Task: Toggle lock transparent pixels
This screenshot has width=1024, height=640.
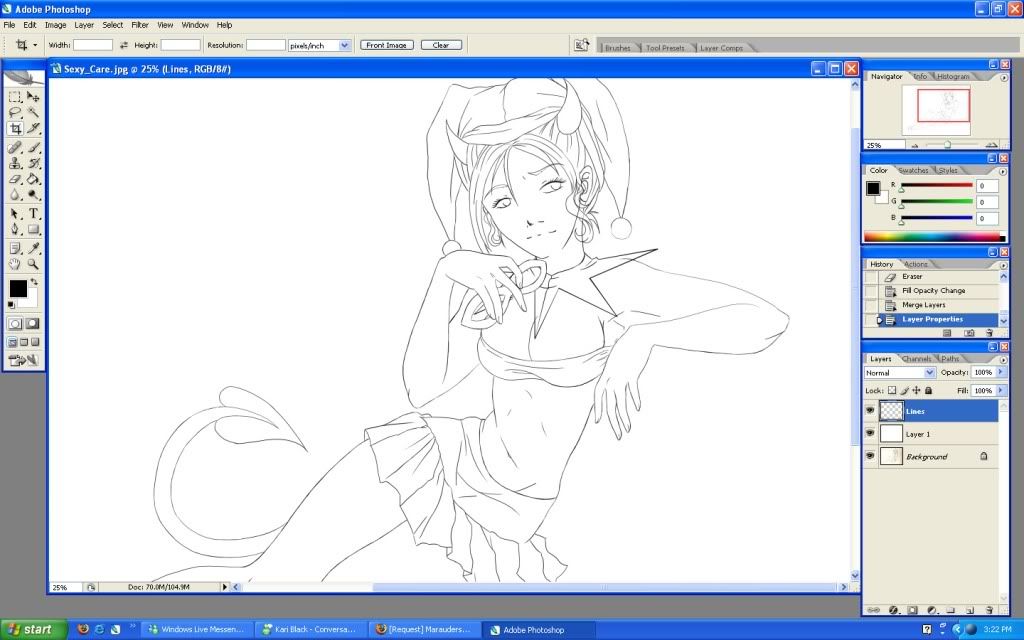Action: coord(892,391)
